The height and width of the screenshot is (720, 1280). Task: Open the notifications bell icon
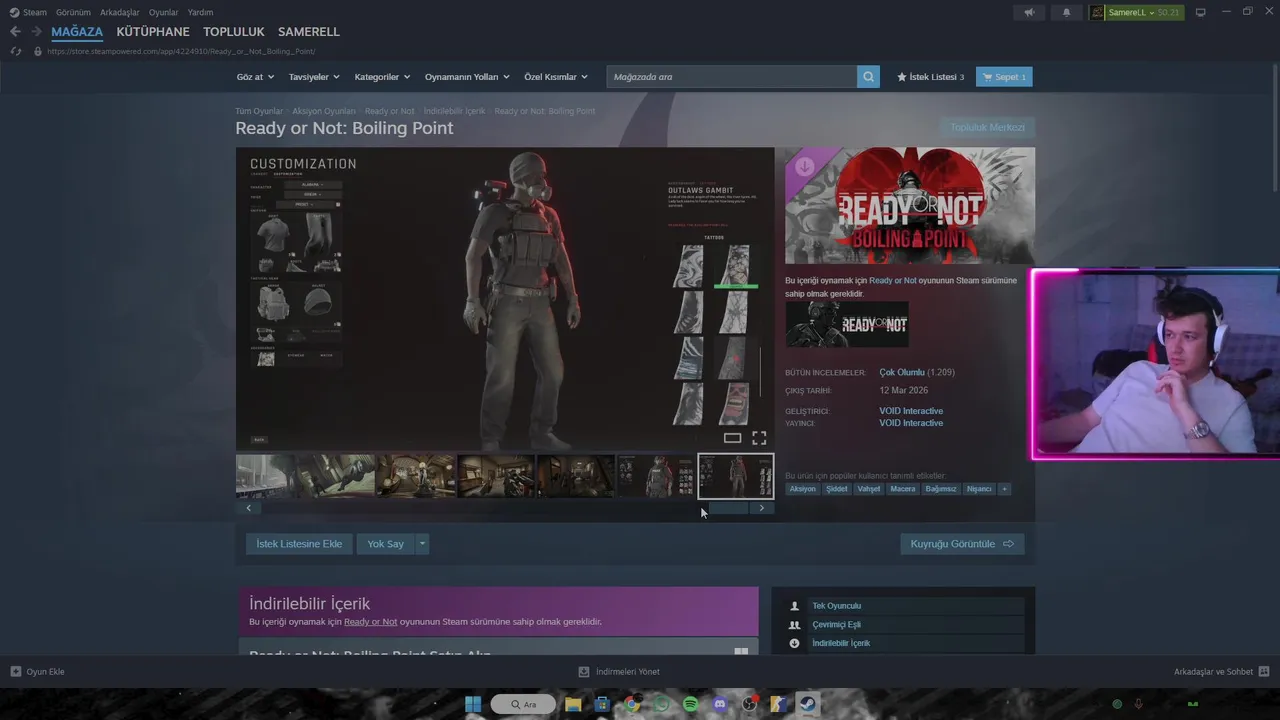point(1066,12)
